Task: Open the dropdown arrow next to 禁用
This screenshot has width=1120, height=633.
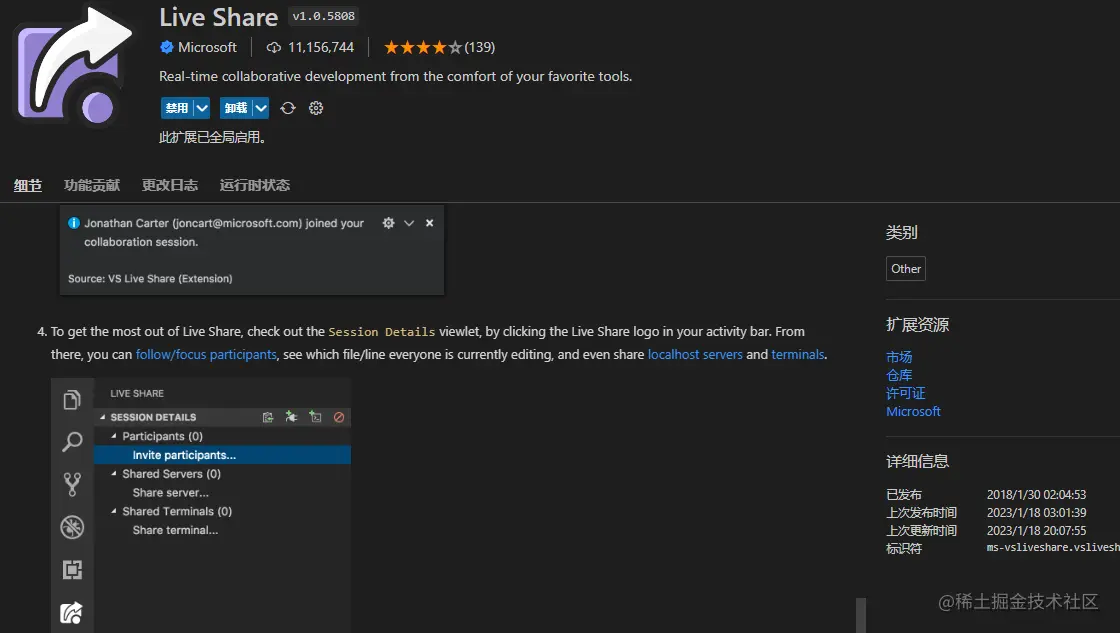Action: pyautogui.click(x=202, y=108)
